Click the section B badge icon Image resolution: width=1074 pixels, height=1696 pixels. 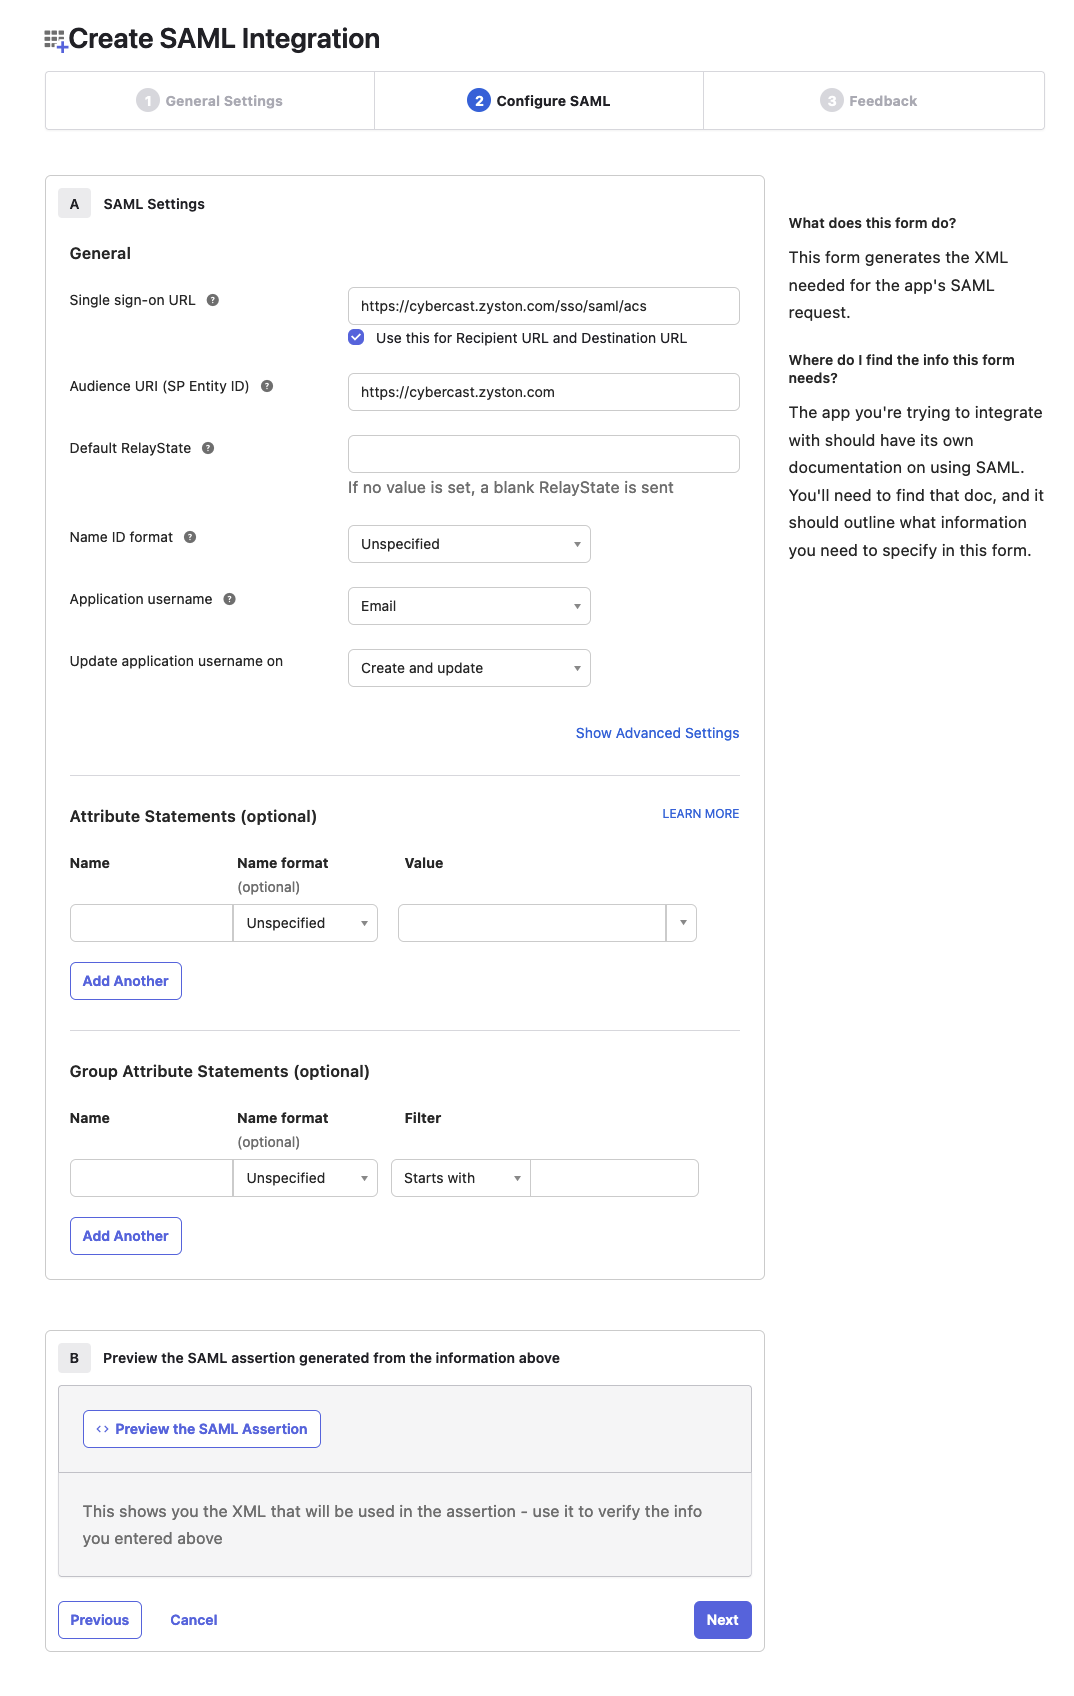pos(74,1358)
